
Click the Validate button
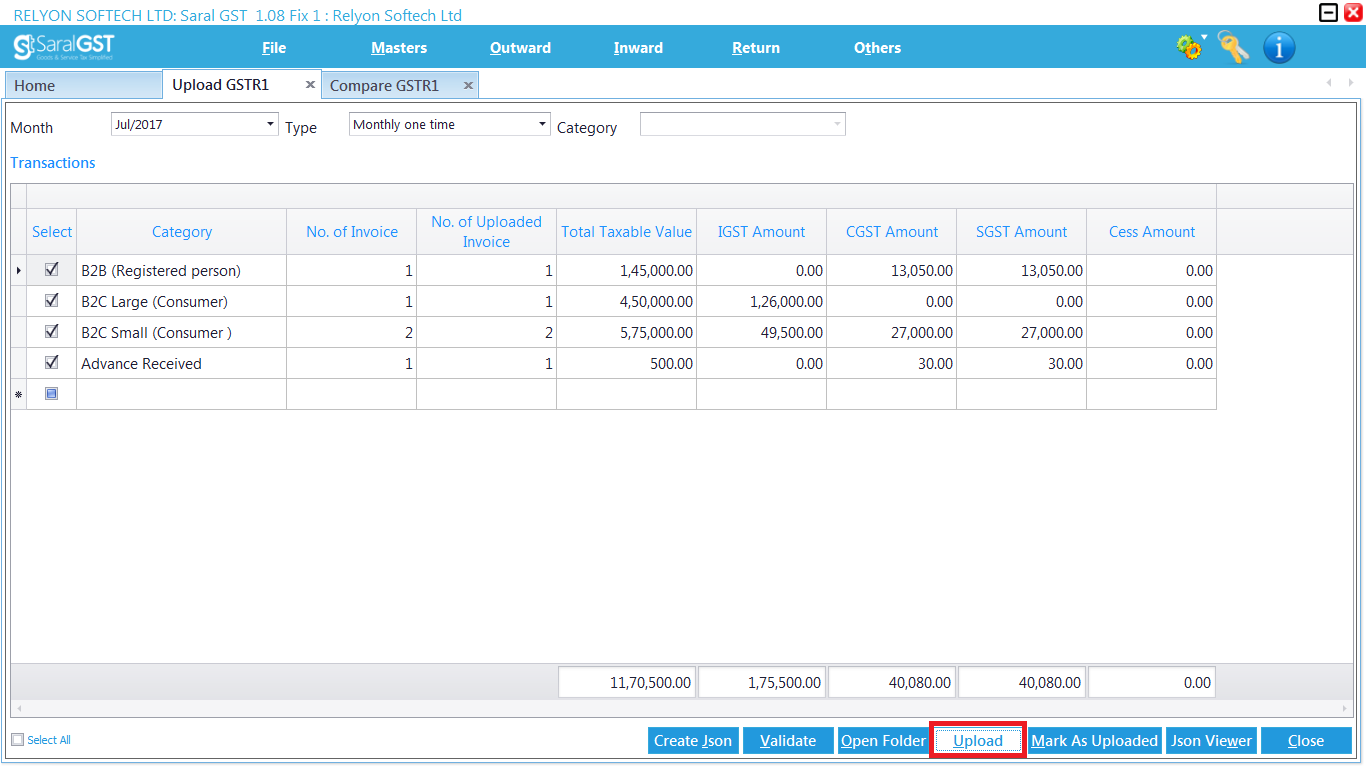click(x=787, y=740)
